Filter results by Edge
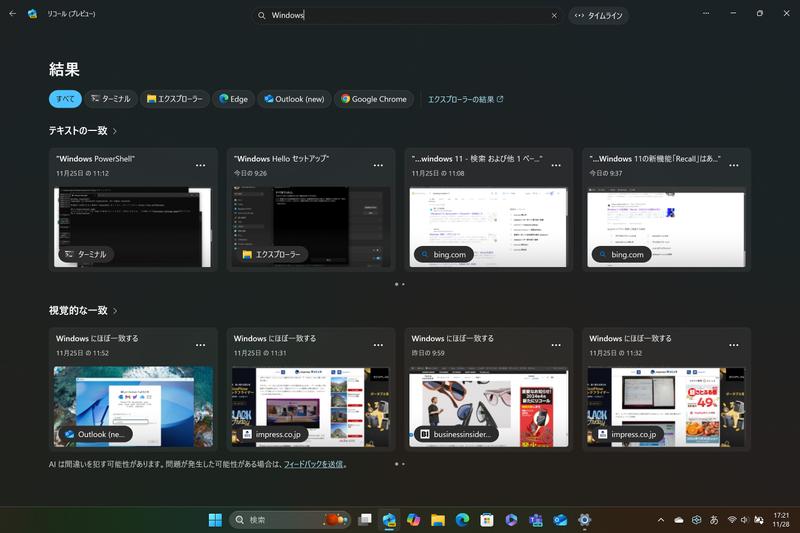This screenshot has width=800, height=533. [x=233, y=99]
